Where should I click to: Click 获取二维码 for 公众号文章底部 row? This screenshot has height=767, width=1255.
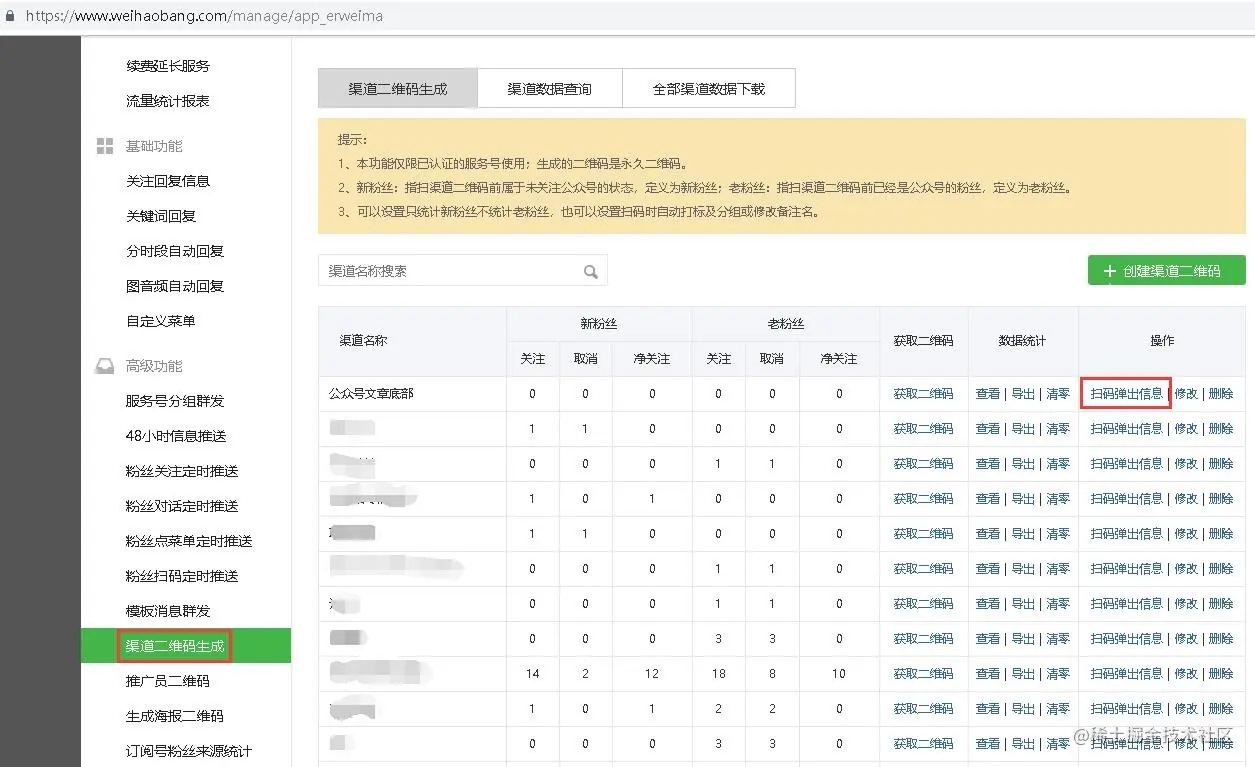click(x=923, y=393)
